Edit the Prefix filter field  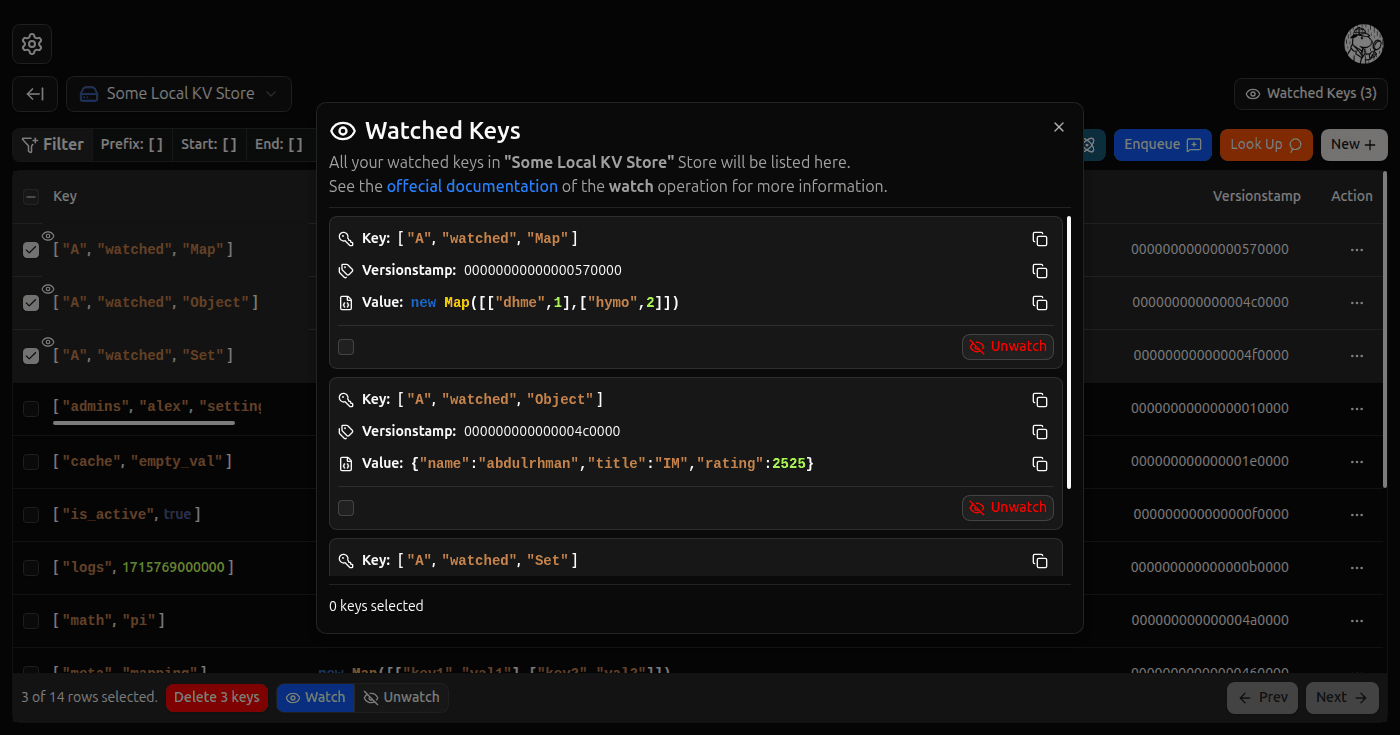(132, 145)
